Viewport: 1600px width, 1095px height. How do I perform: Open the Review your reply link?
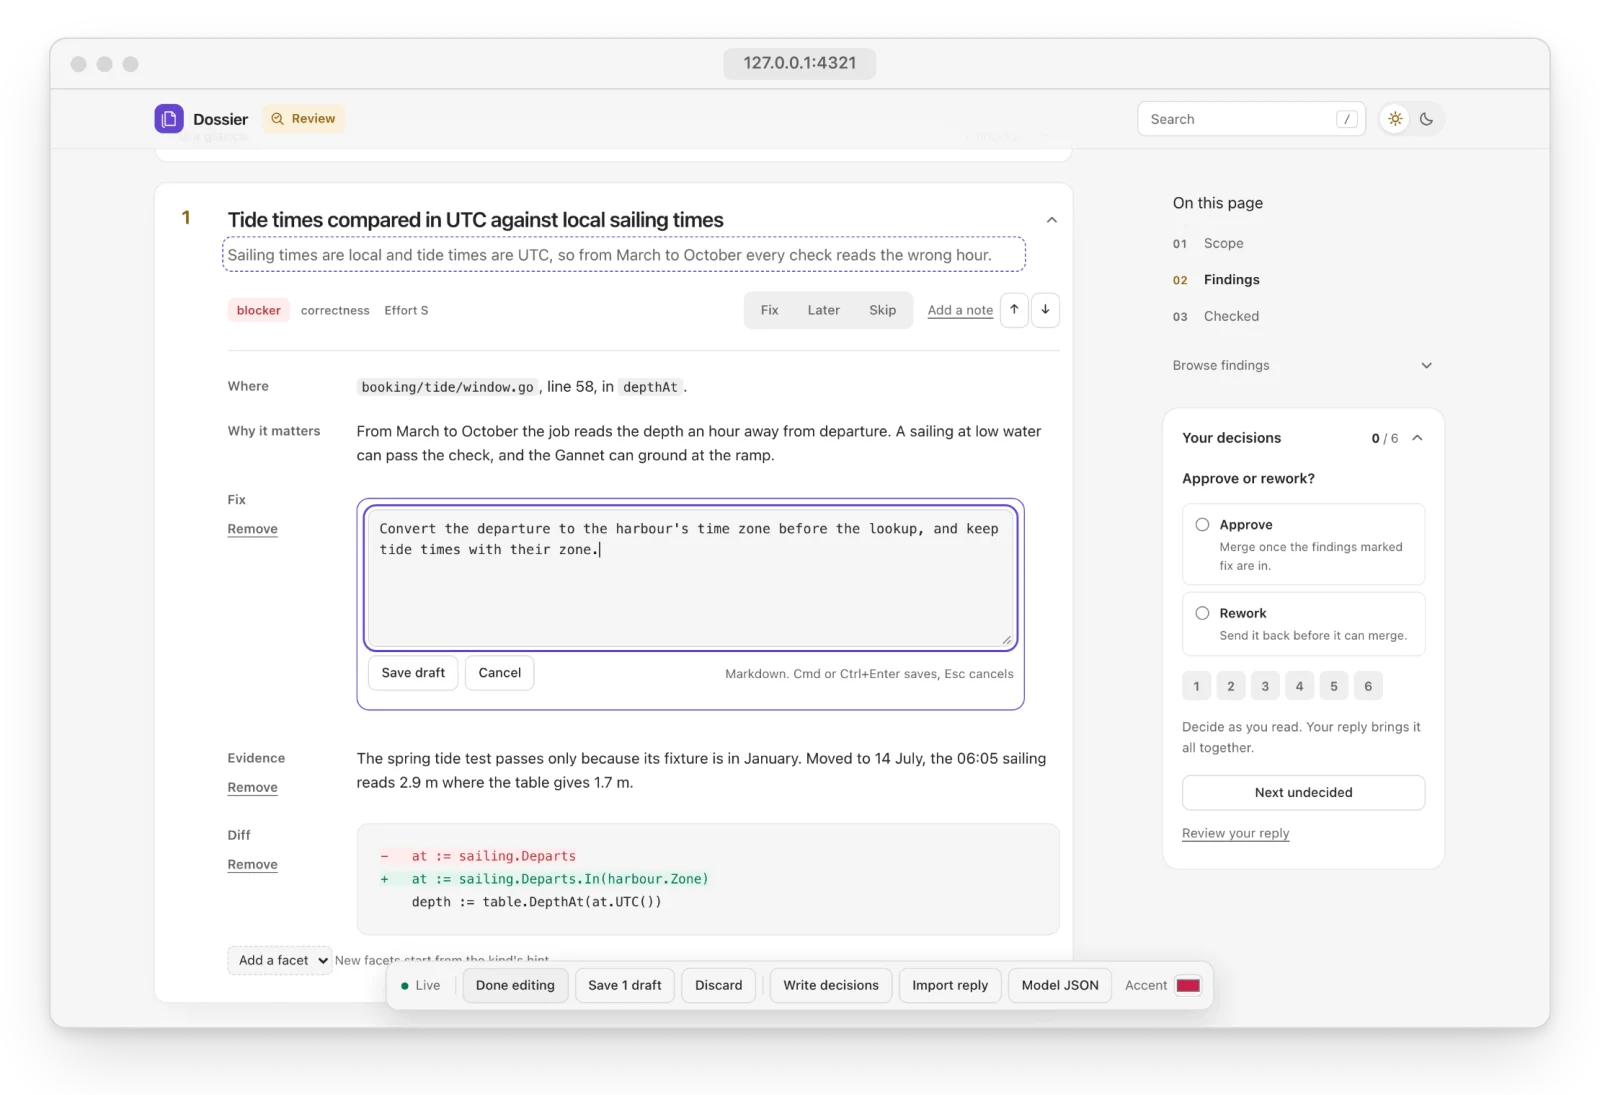click(1235, 833)
